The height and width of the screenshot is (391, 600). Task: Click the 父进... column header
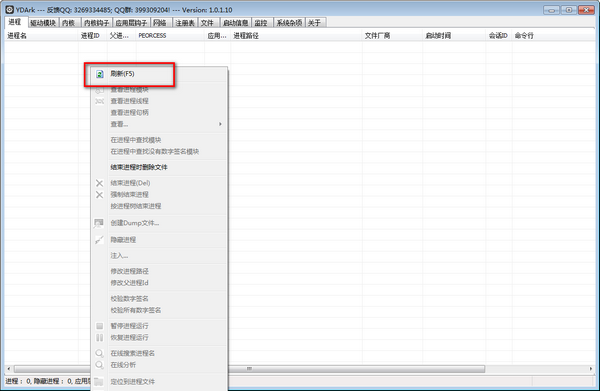122,36
